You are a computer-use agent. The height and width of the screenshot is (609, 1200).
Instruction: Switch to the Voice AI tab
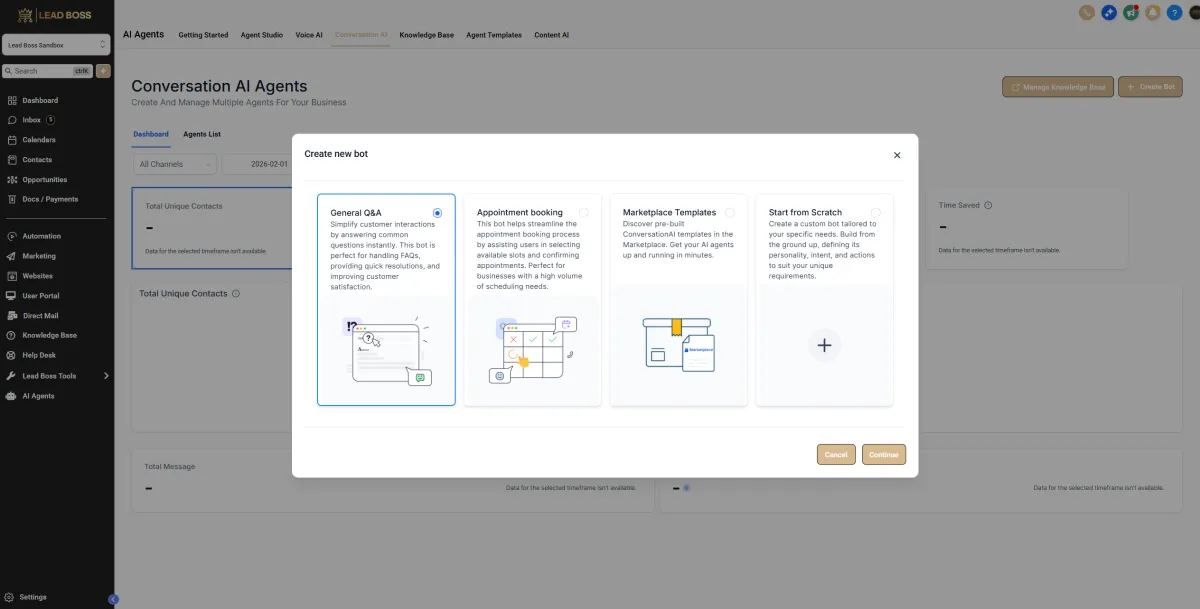[x=309, y=35]
